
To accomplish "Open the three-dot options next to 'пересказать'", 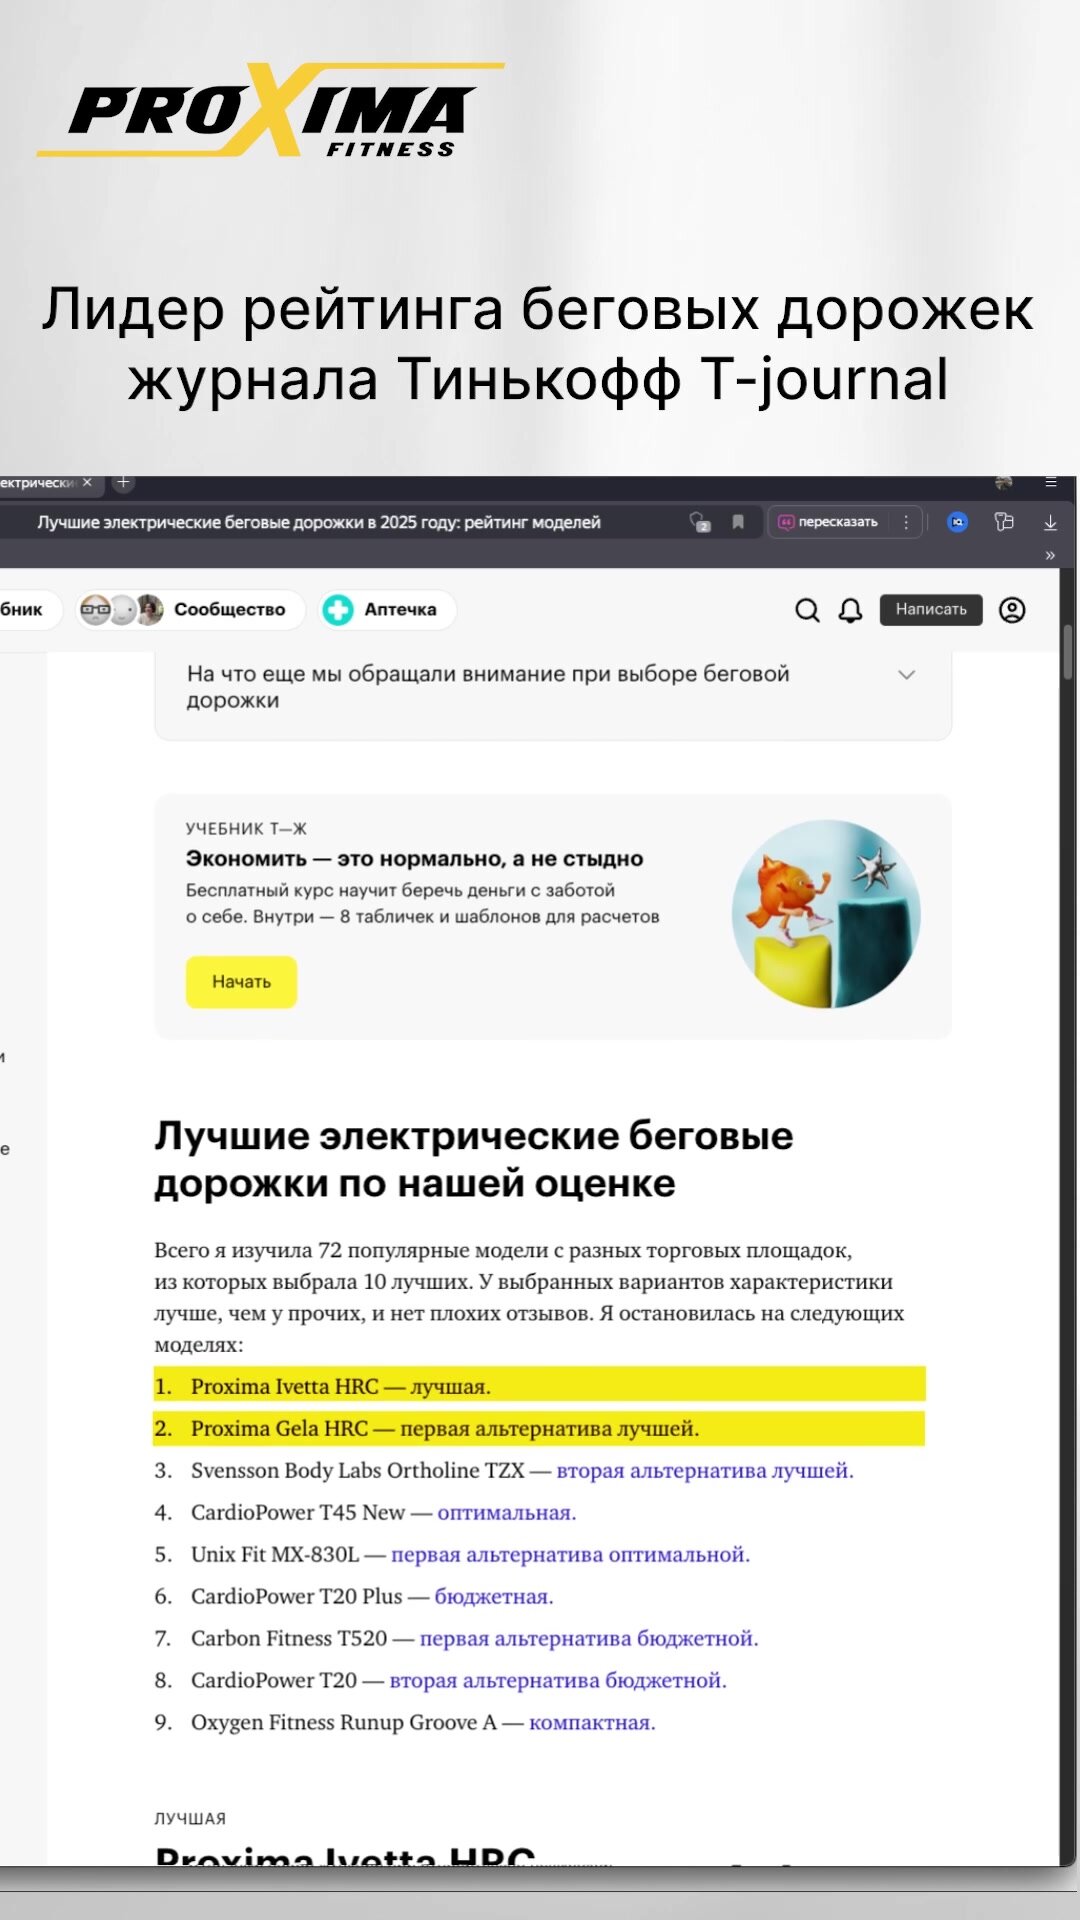I will pos(906,522).
